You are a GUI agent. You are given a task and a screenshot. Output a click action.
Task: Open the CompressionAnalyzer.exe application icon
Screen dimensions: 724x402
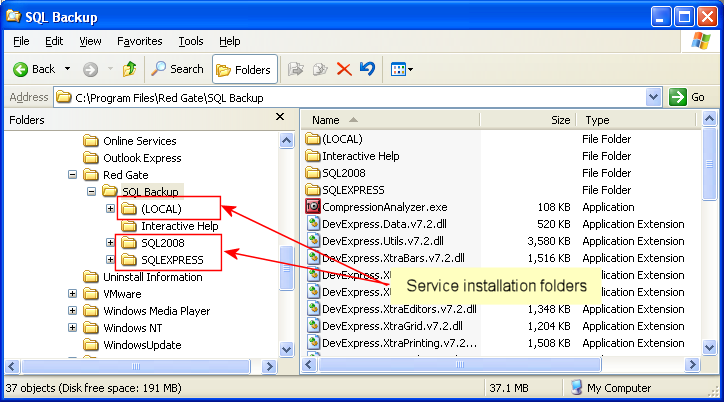tap(313, 207)
